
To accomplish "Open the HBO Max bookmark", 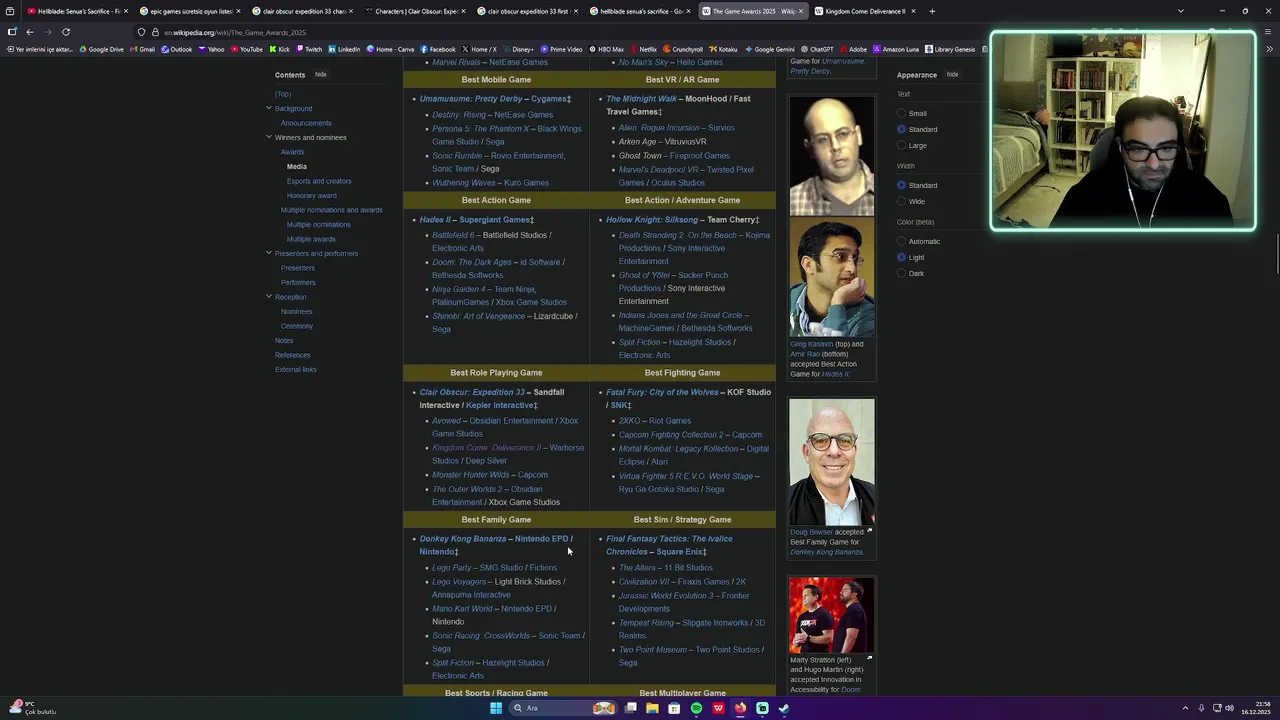I will click(x=606, y=49).
